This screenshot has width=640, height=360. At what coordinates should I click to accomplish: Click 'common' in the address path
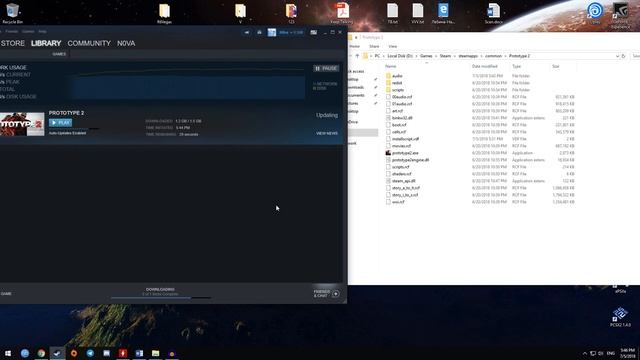(493, 56)
